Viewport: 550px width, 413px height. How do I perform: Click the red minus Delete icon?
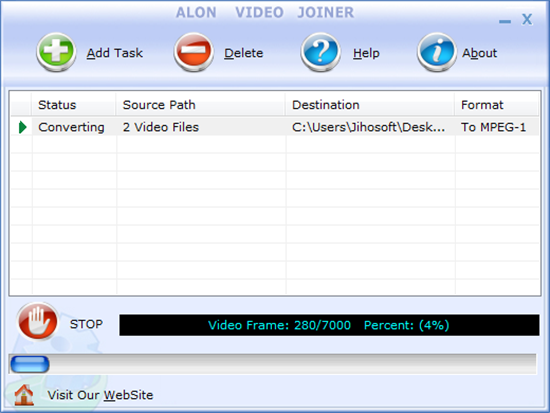tap(193, 52)
